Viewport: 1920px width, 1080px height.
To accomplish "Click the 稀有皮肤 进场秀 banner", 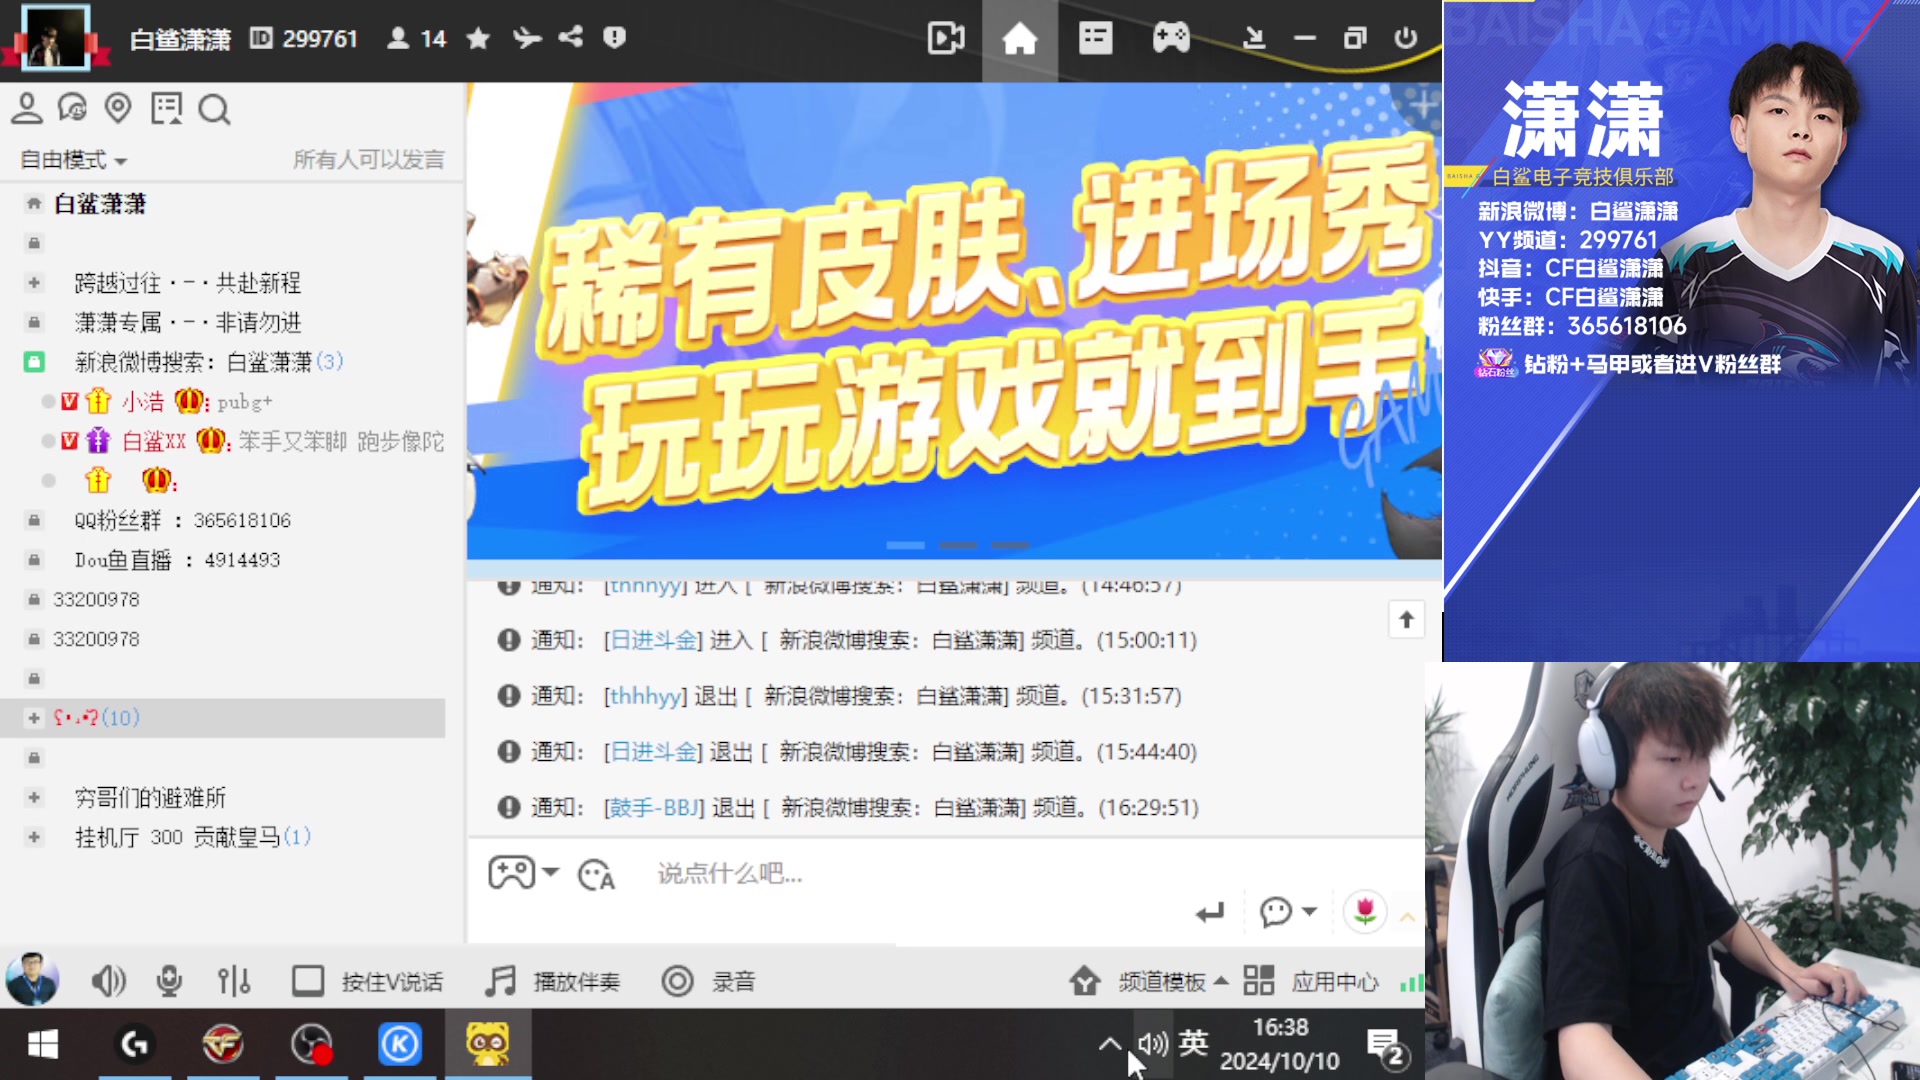I will pos(954,321).
